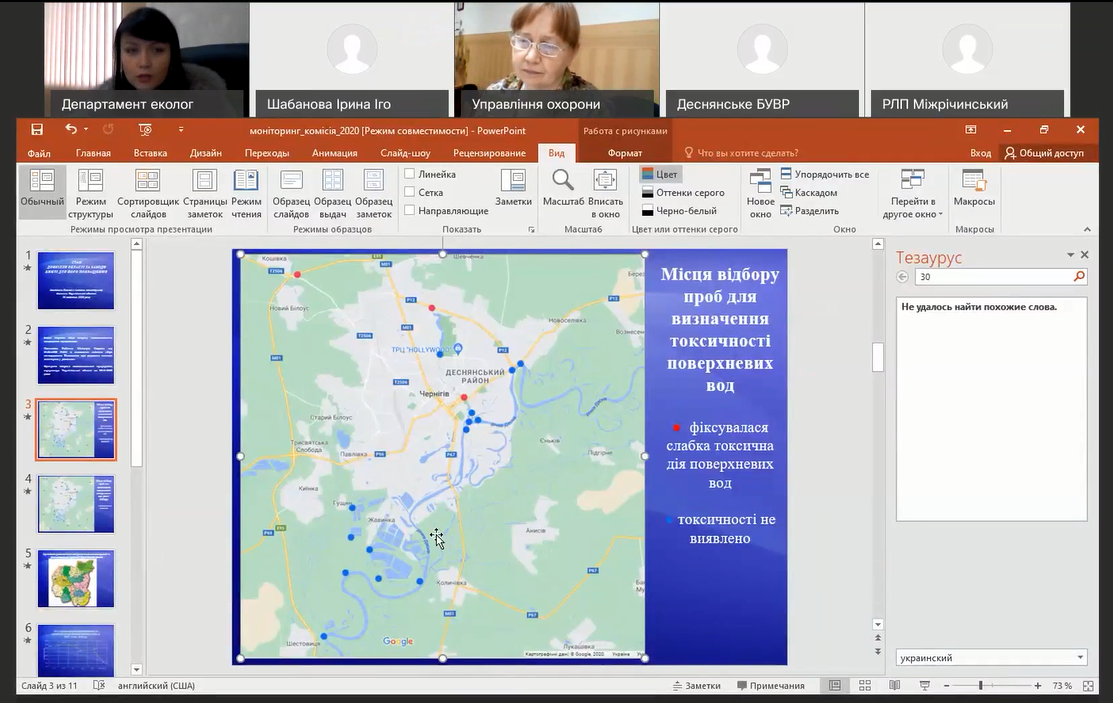The width and height of the screenshot is (1113, 703).
Task: Open the Thesaurus pane options arrow
Action: click(1070, 256)
